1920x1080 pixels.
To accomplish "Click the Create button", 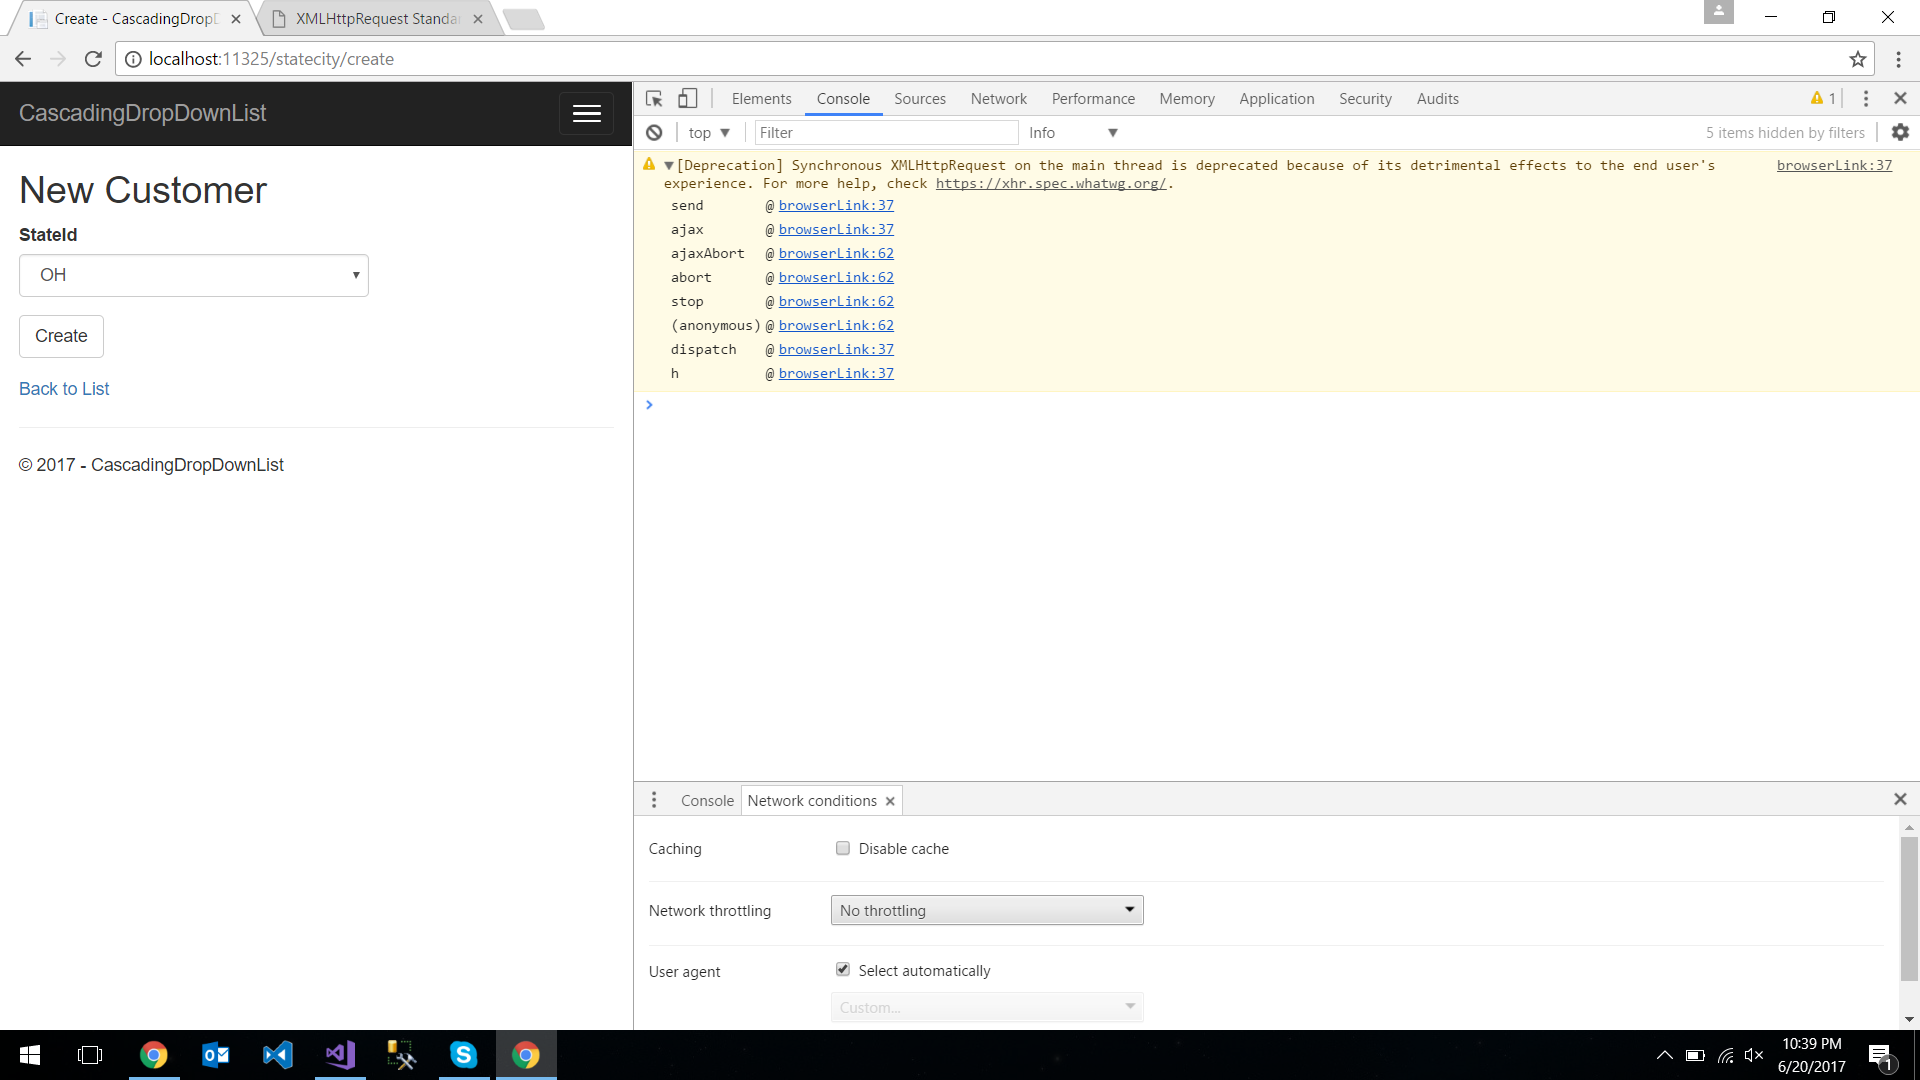I will pyautogui.click(x=61, y=336).
